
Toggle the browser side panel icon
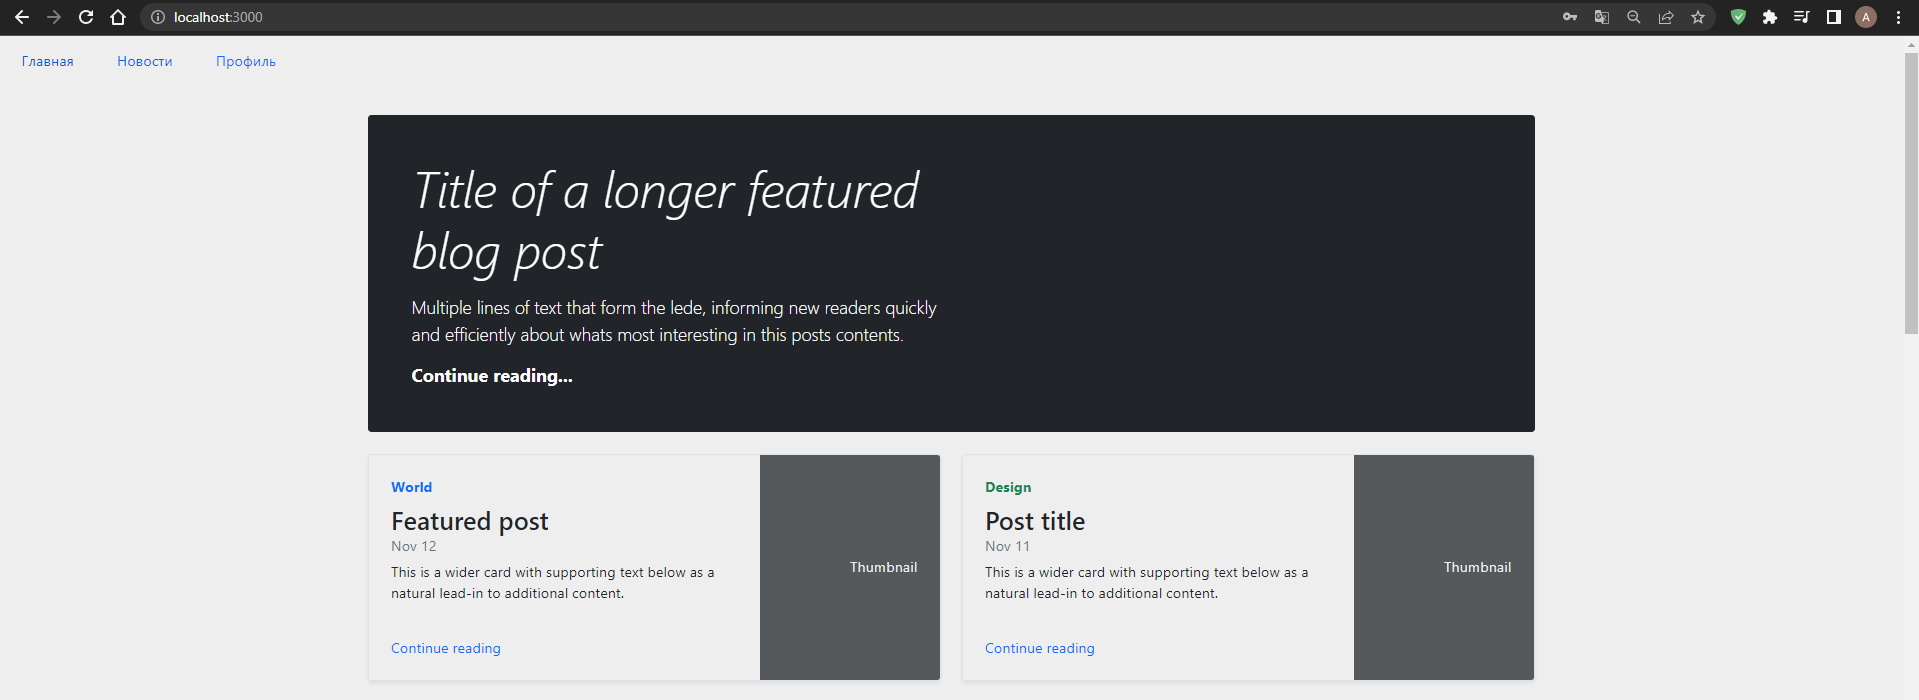coord(1834,17)
